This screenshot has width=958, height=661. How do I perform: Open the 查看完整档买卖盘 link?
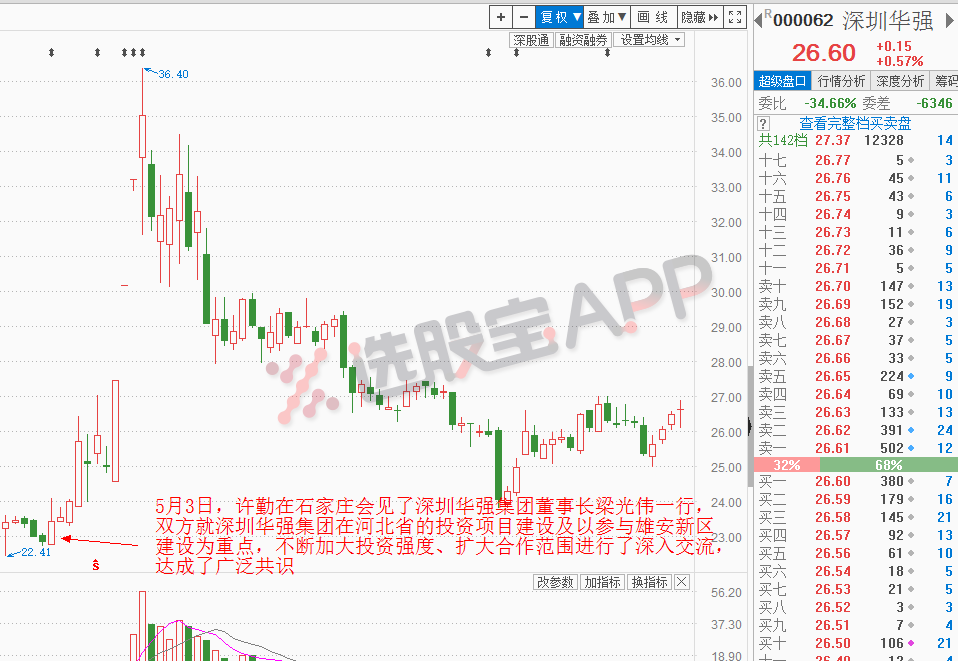click(855, 123)
